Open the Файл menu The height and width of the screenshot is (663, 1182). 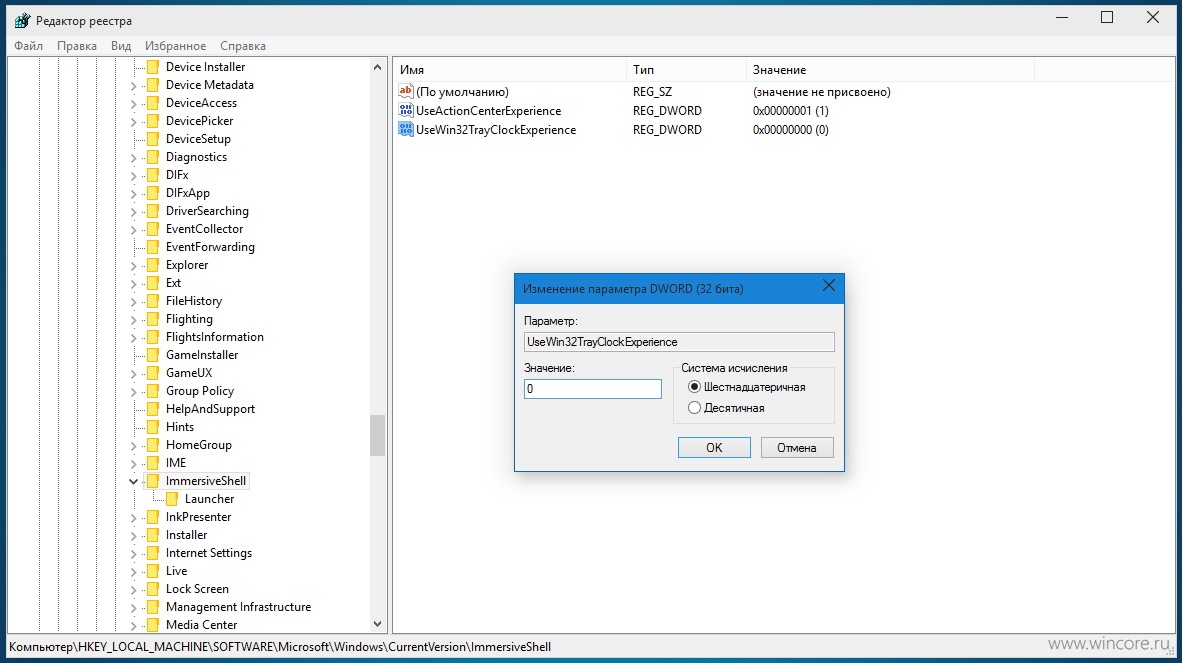point(29,45)
